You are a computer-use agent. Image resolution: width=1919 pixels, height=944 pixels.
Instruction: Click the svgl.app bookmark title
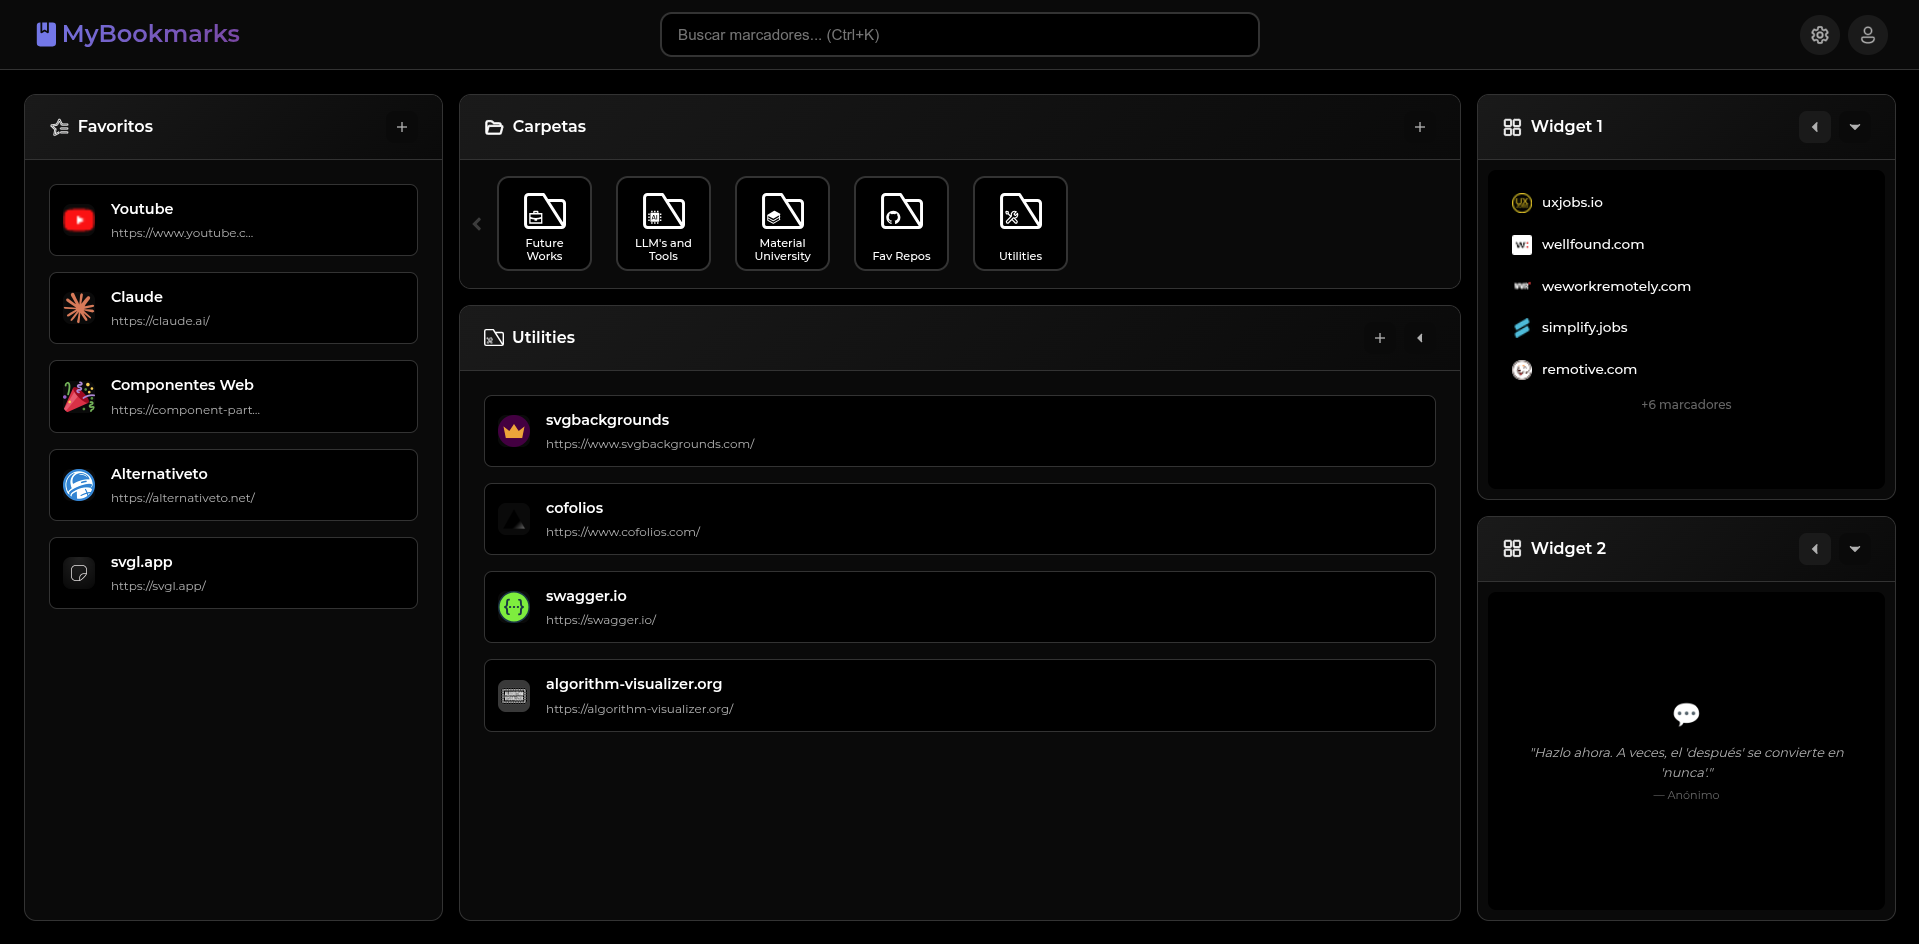142,562
